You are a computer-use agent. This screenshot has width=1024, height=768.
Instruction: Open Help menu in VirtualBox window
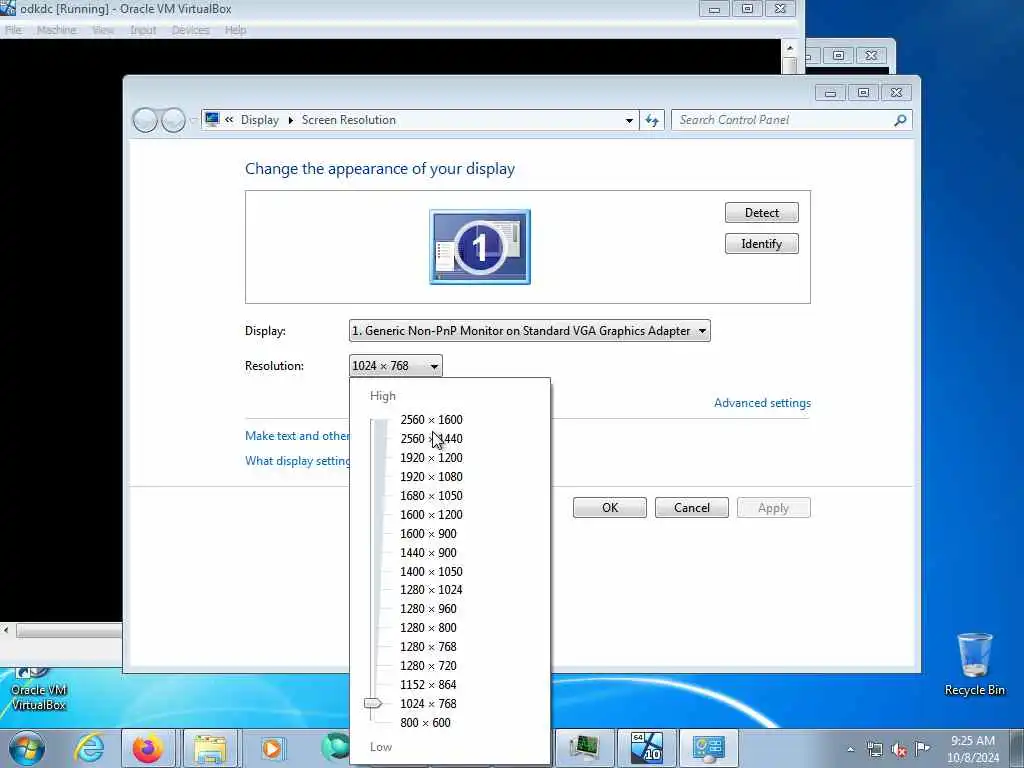coord(235,30)
